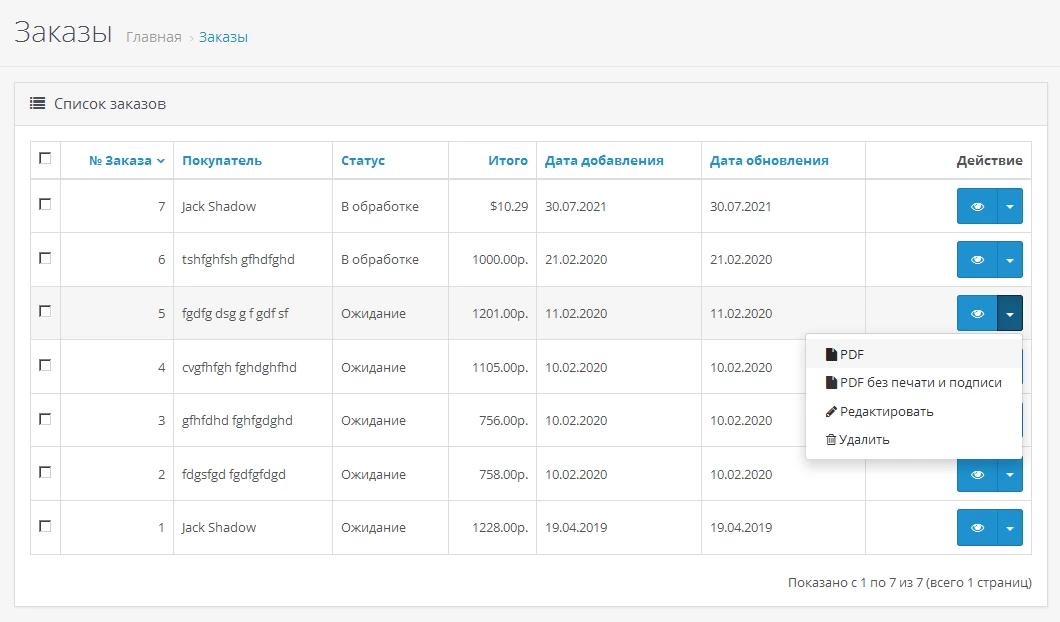1060x622 pixels.
Task: Choose PDF без печати и подписи option
Action: point(913,383)
